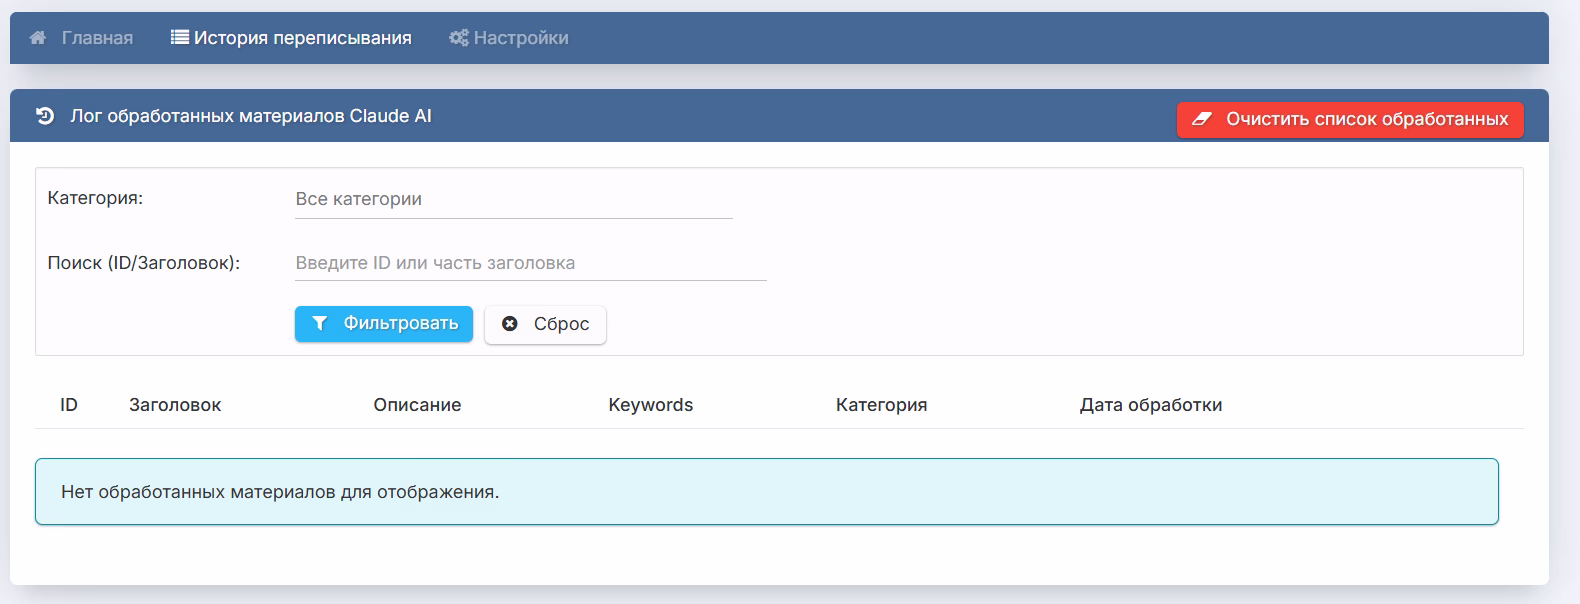
Task: Click the home icon beside Главная
Action: pos(38,38)
